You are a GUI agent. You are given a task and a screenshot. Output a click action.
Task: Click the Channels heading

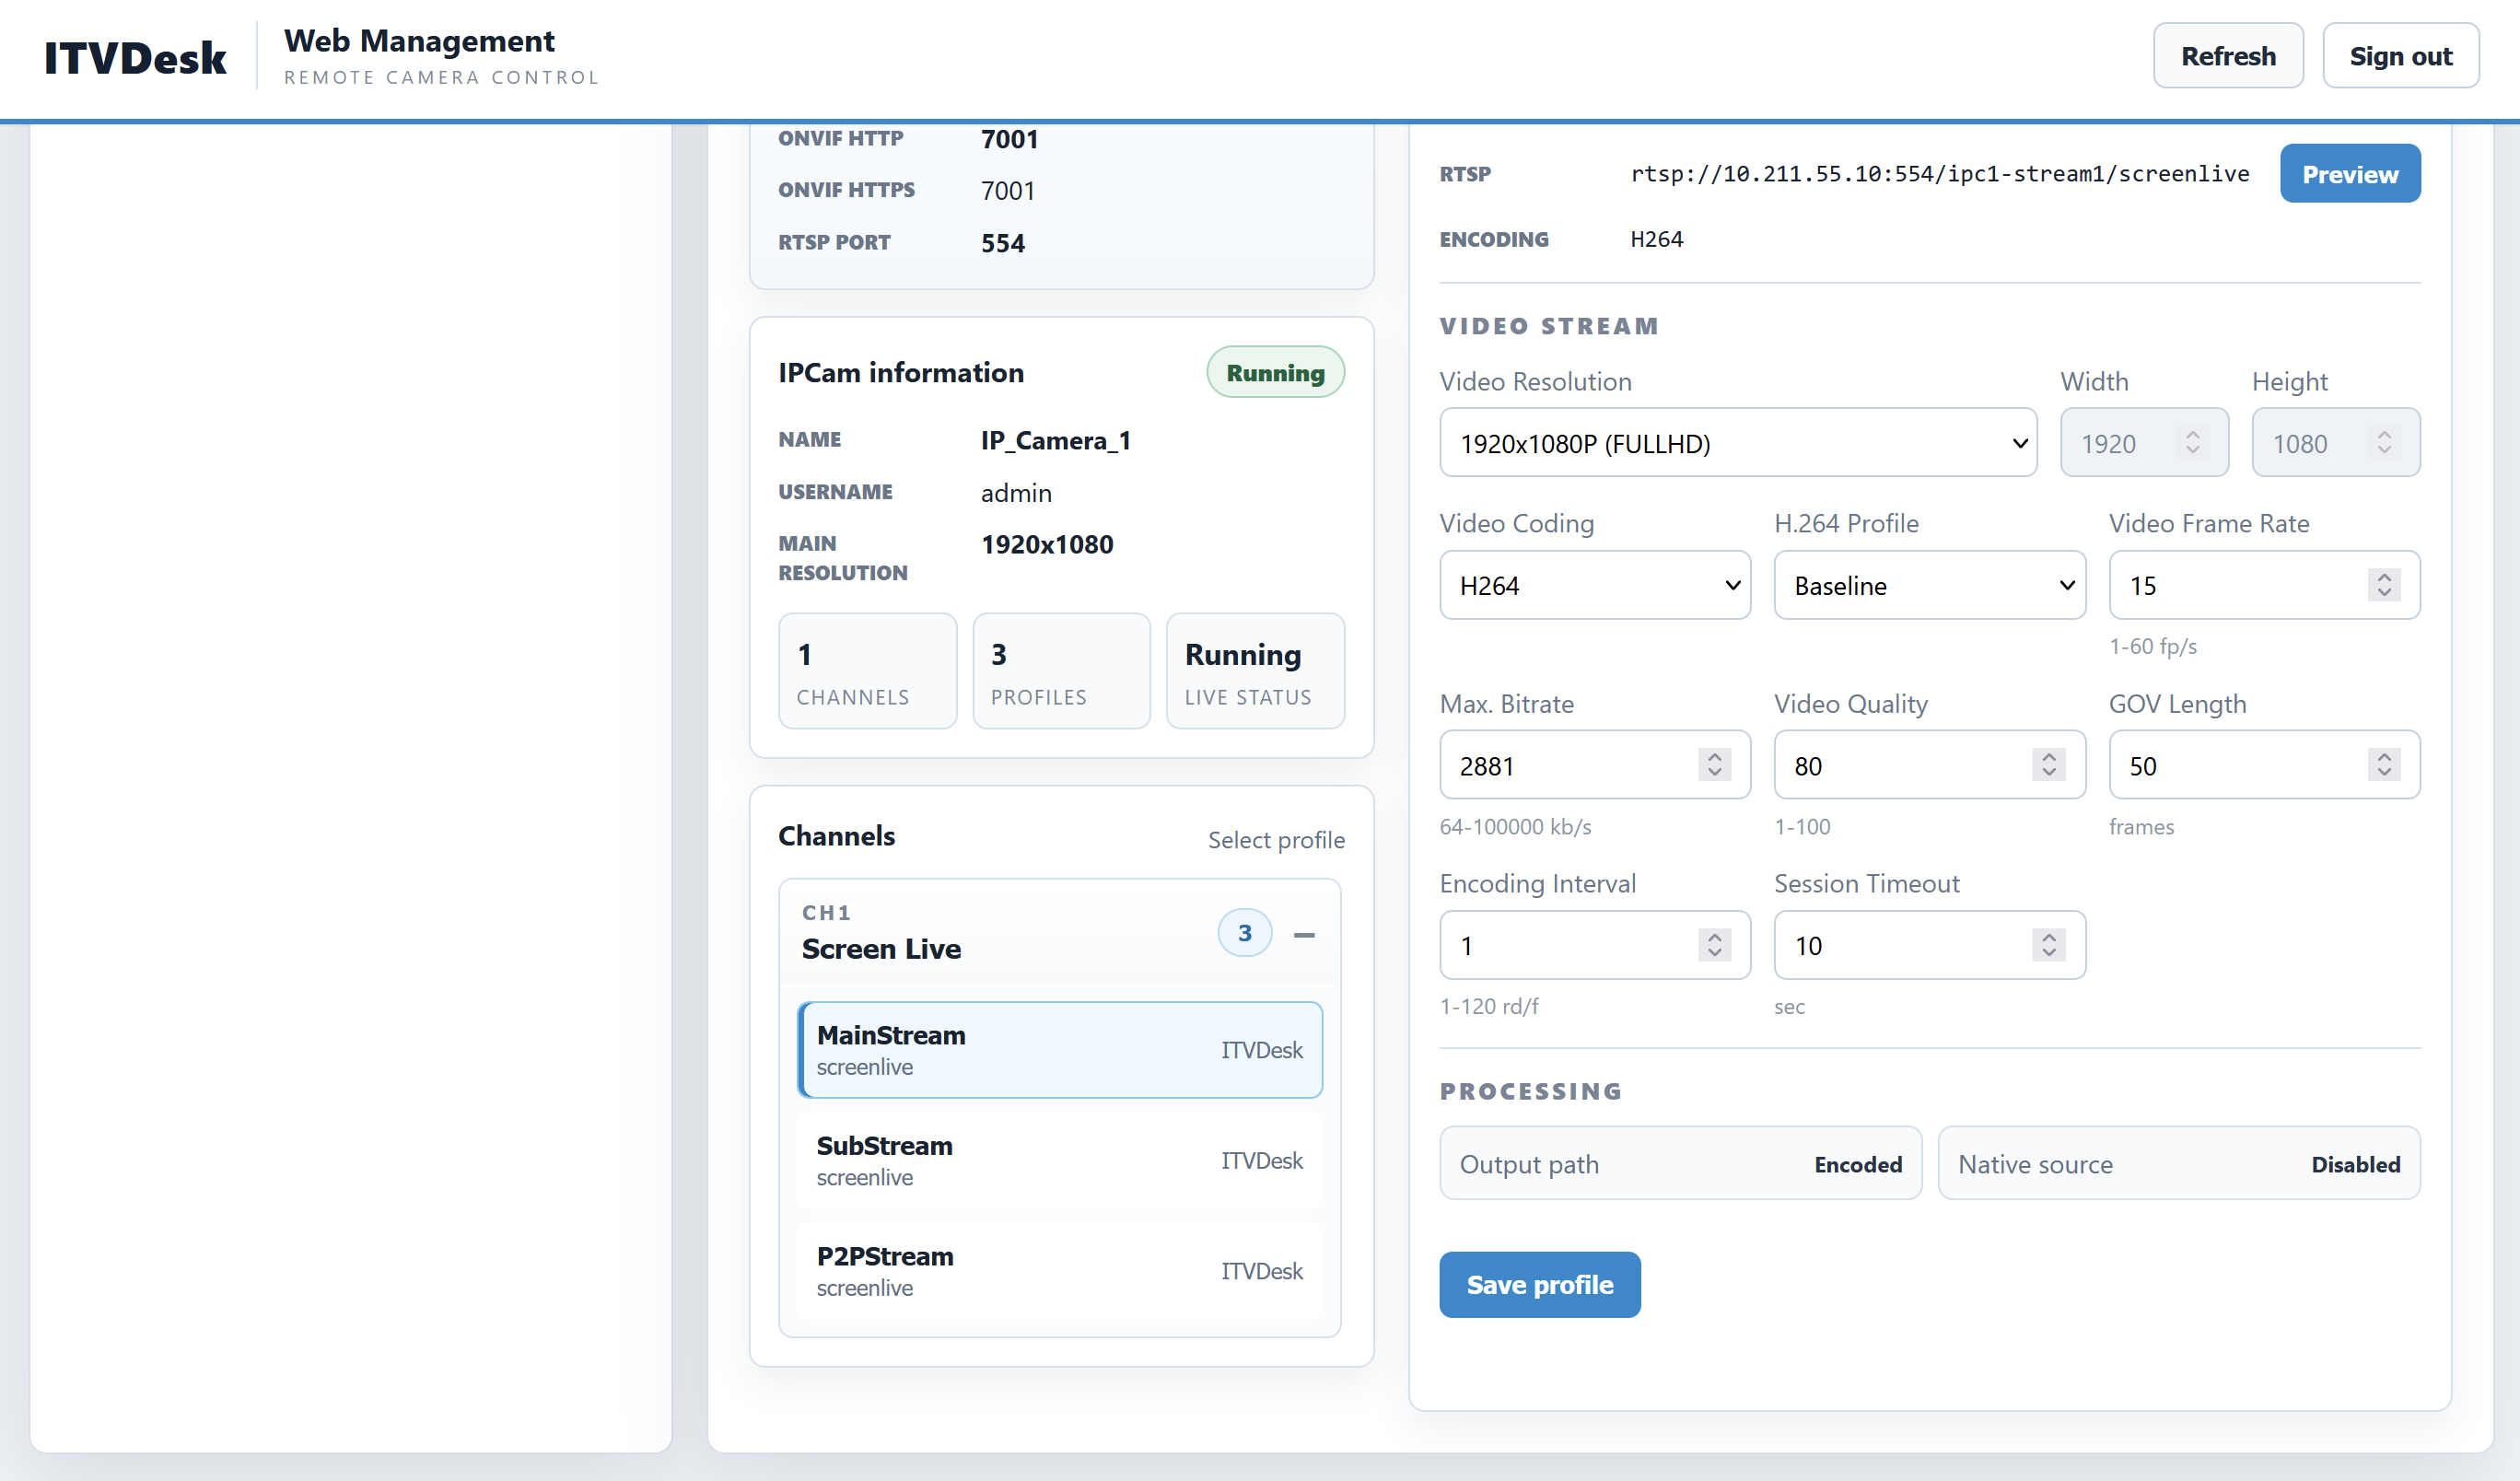[x=836, y=836]
